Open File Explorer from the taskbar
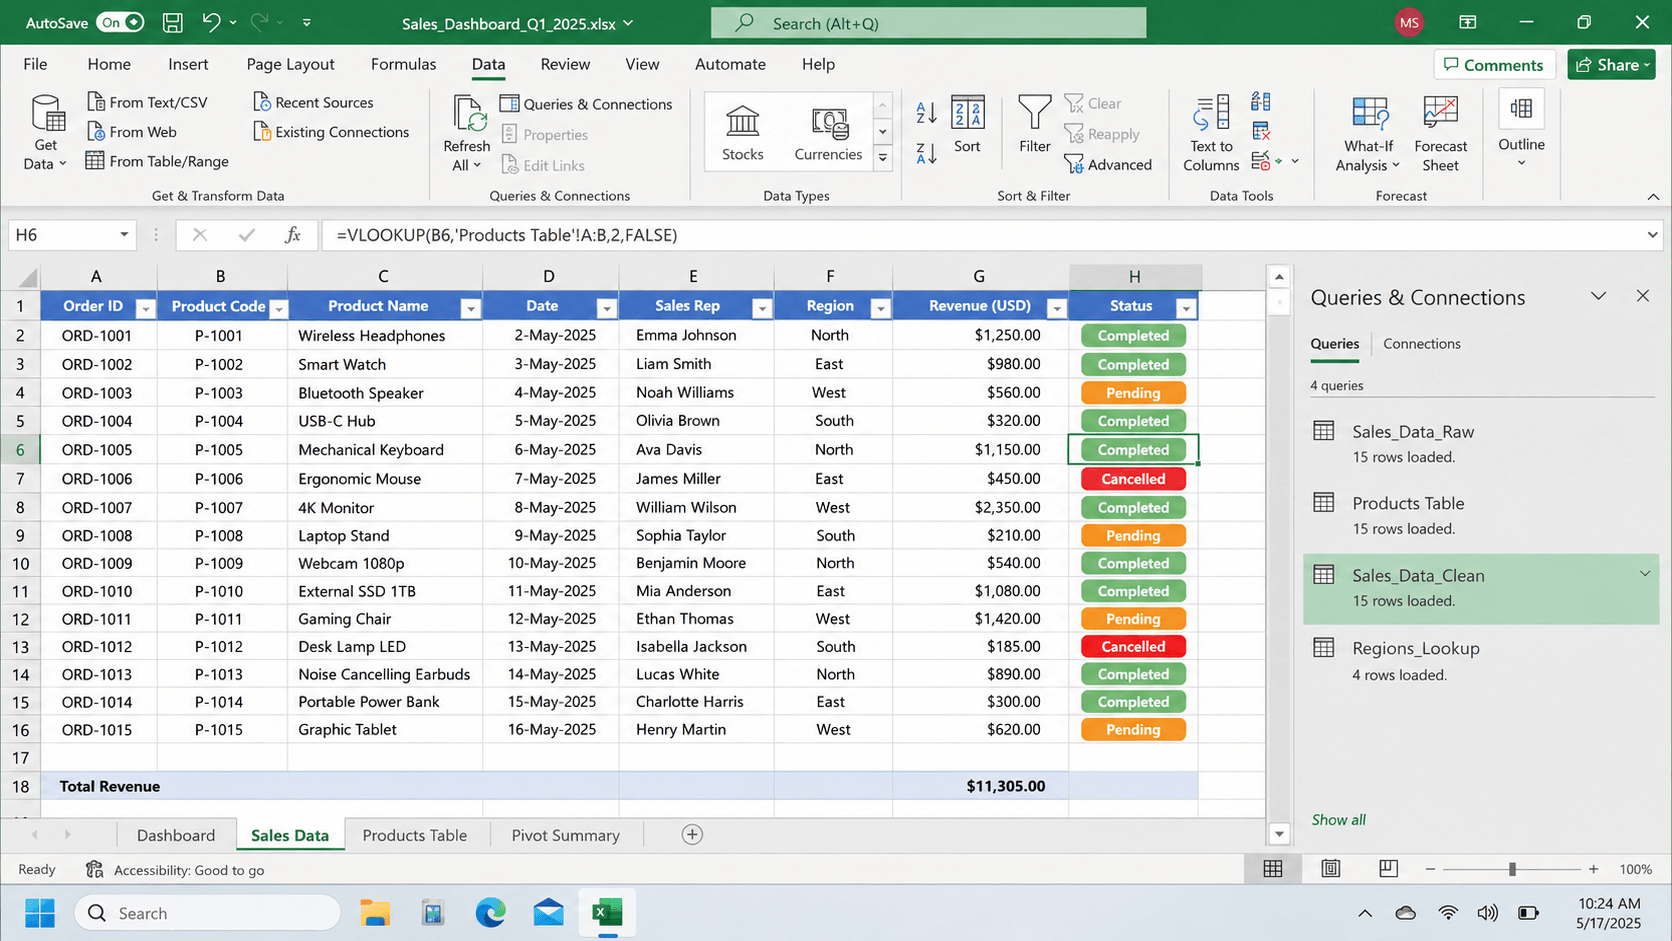 [x=375, y=912]
